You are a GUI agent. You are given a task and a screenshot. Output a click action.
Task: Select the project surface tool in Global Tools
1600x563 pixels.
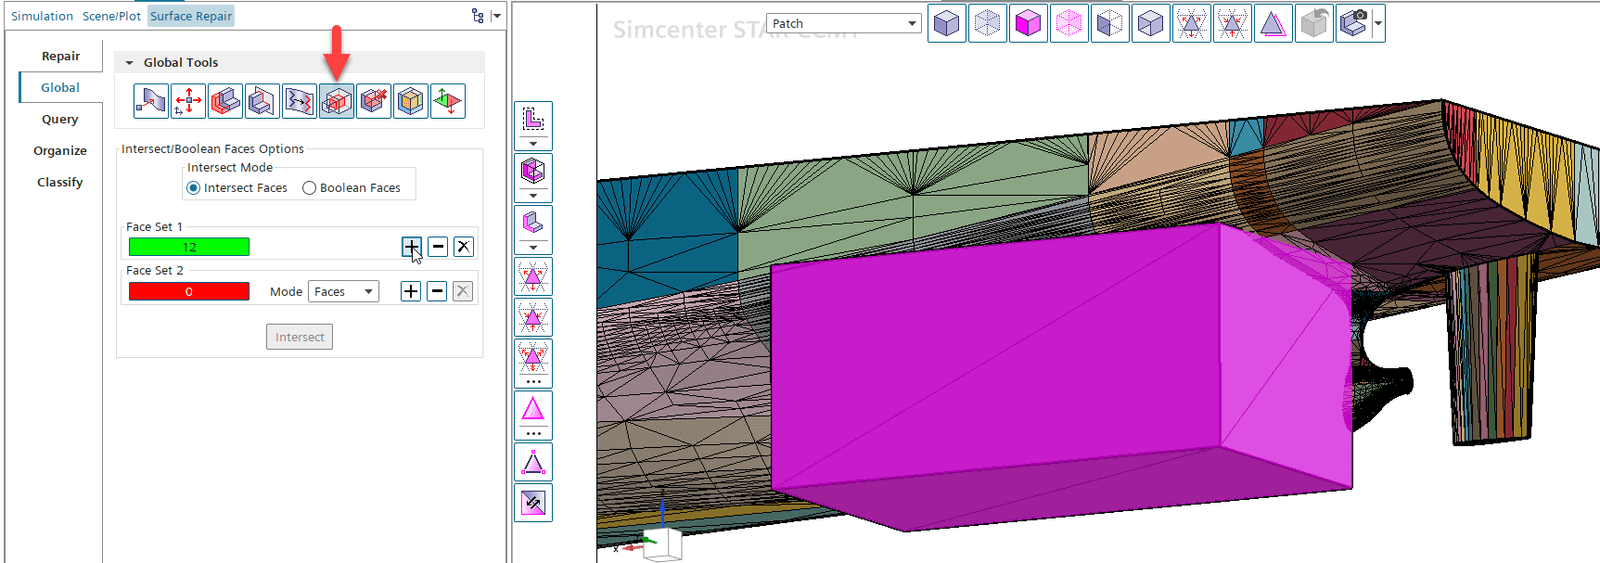[151, 101]
